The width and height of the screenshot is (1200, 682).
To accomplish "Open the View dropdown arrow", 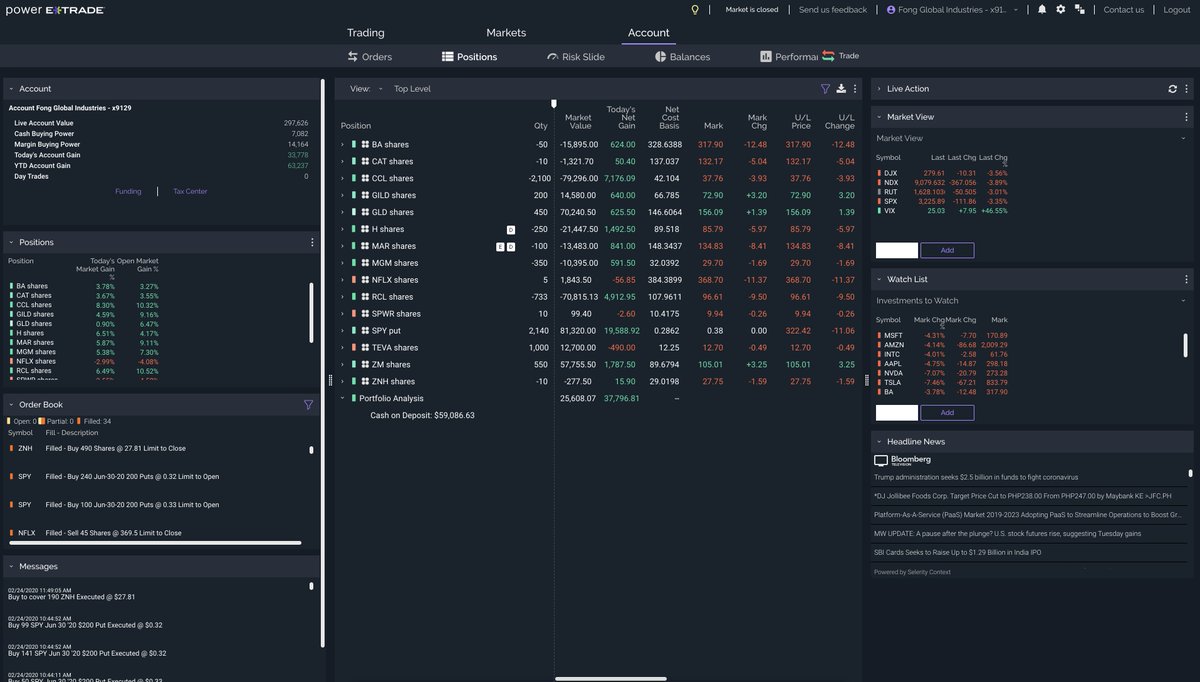I will click(x=381, y=89).
